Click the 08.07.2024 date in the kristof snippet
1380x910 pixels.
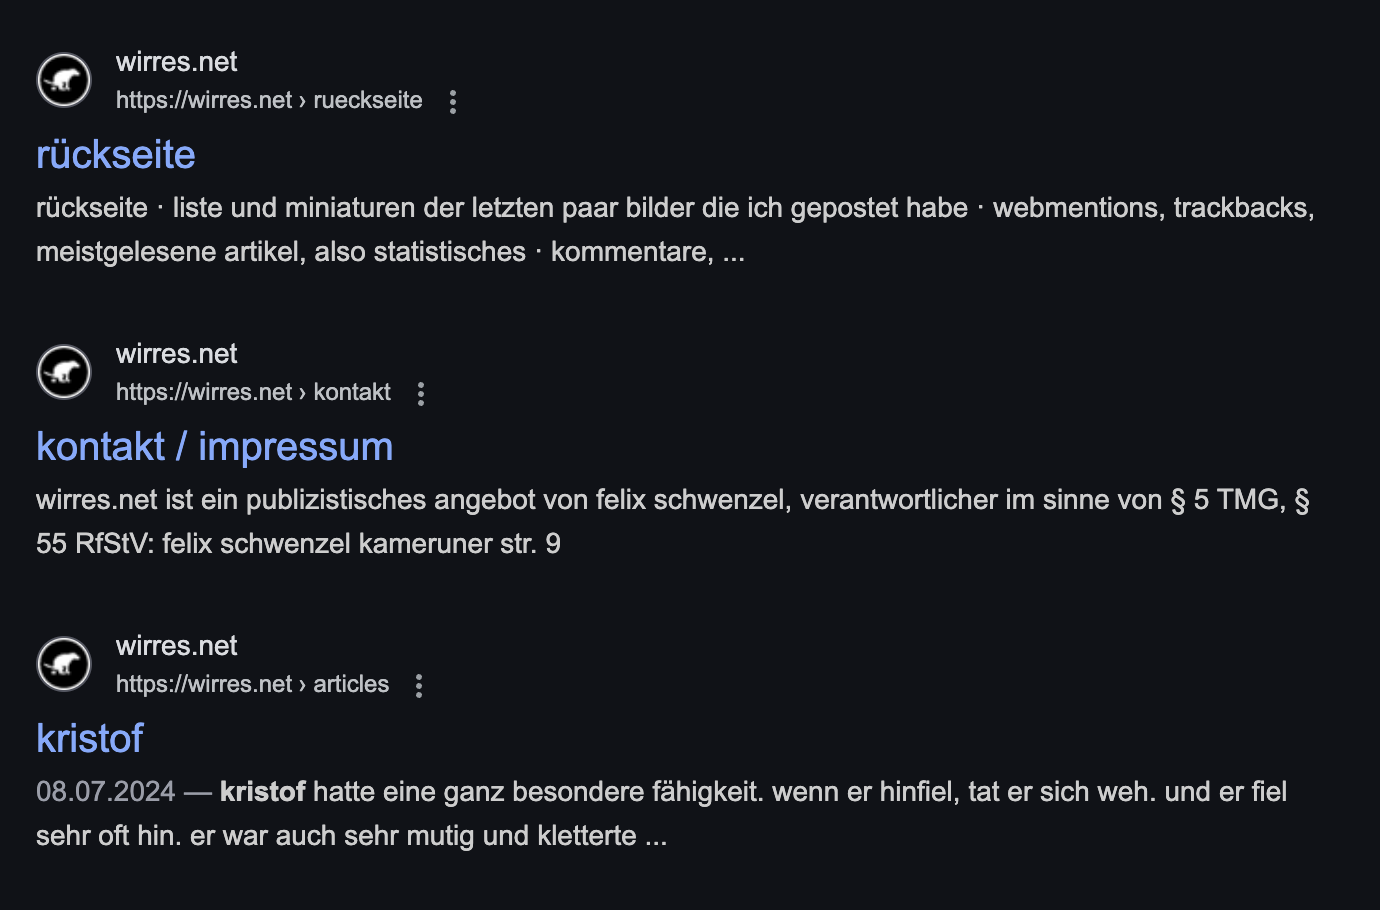106,792
